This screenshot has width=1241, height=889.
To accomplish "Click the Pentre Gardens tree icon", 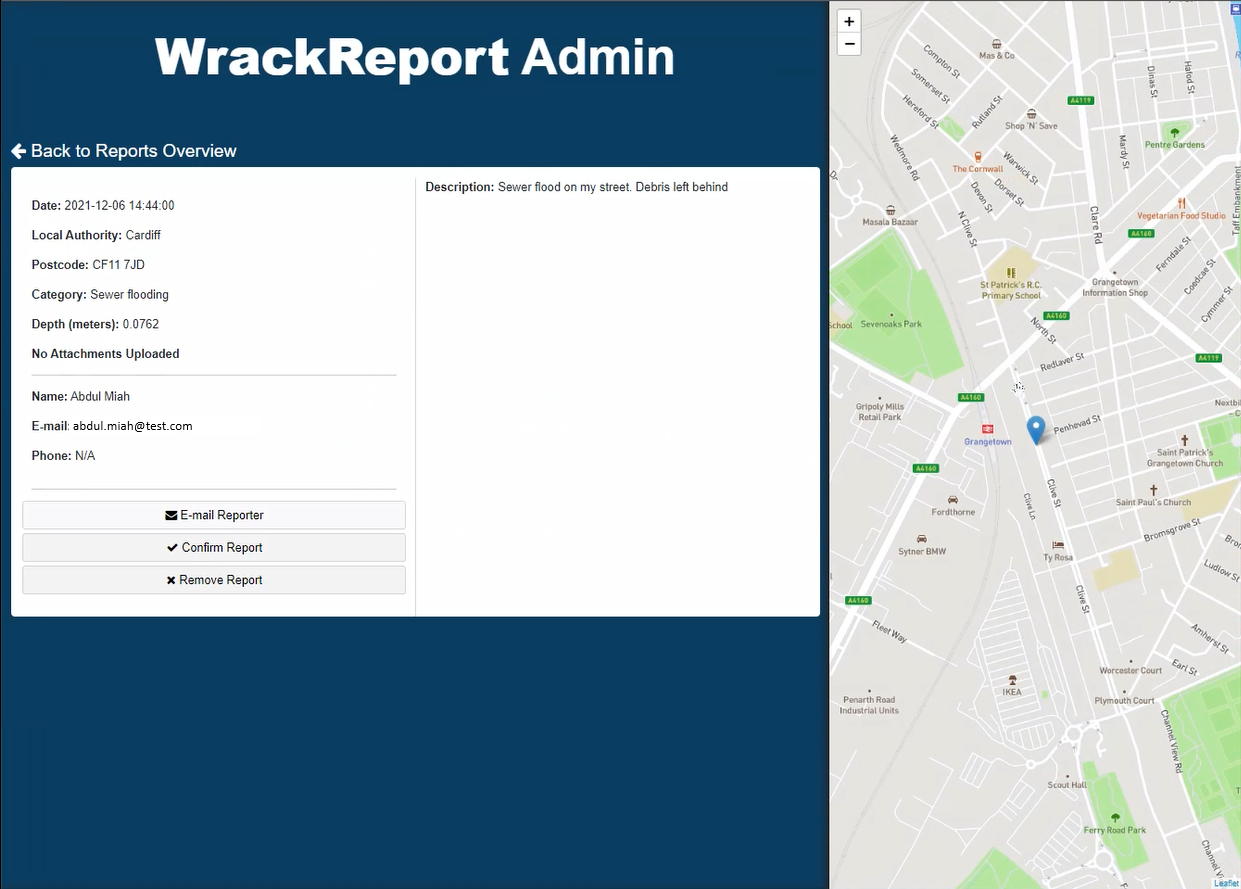I will pyautogui.click(x=1174, y=132).
